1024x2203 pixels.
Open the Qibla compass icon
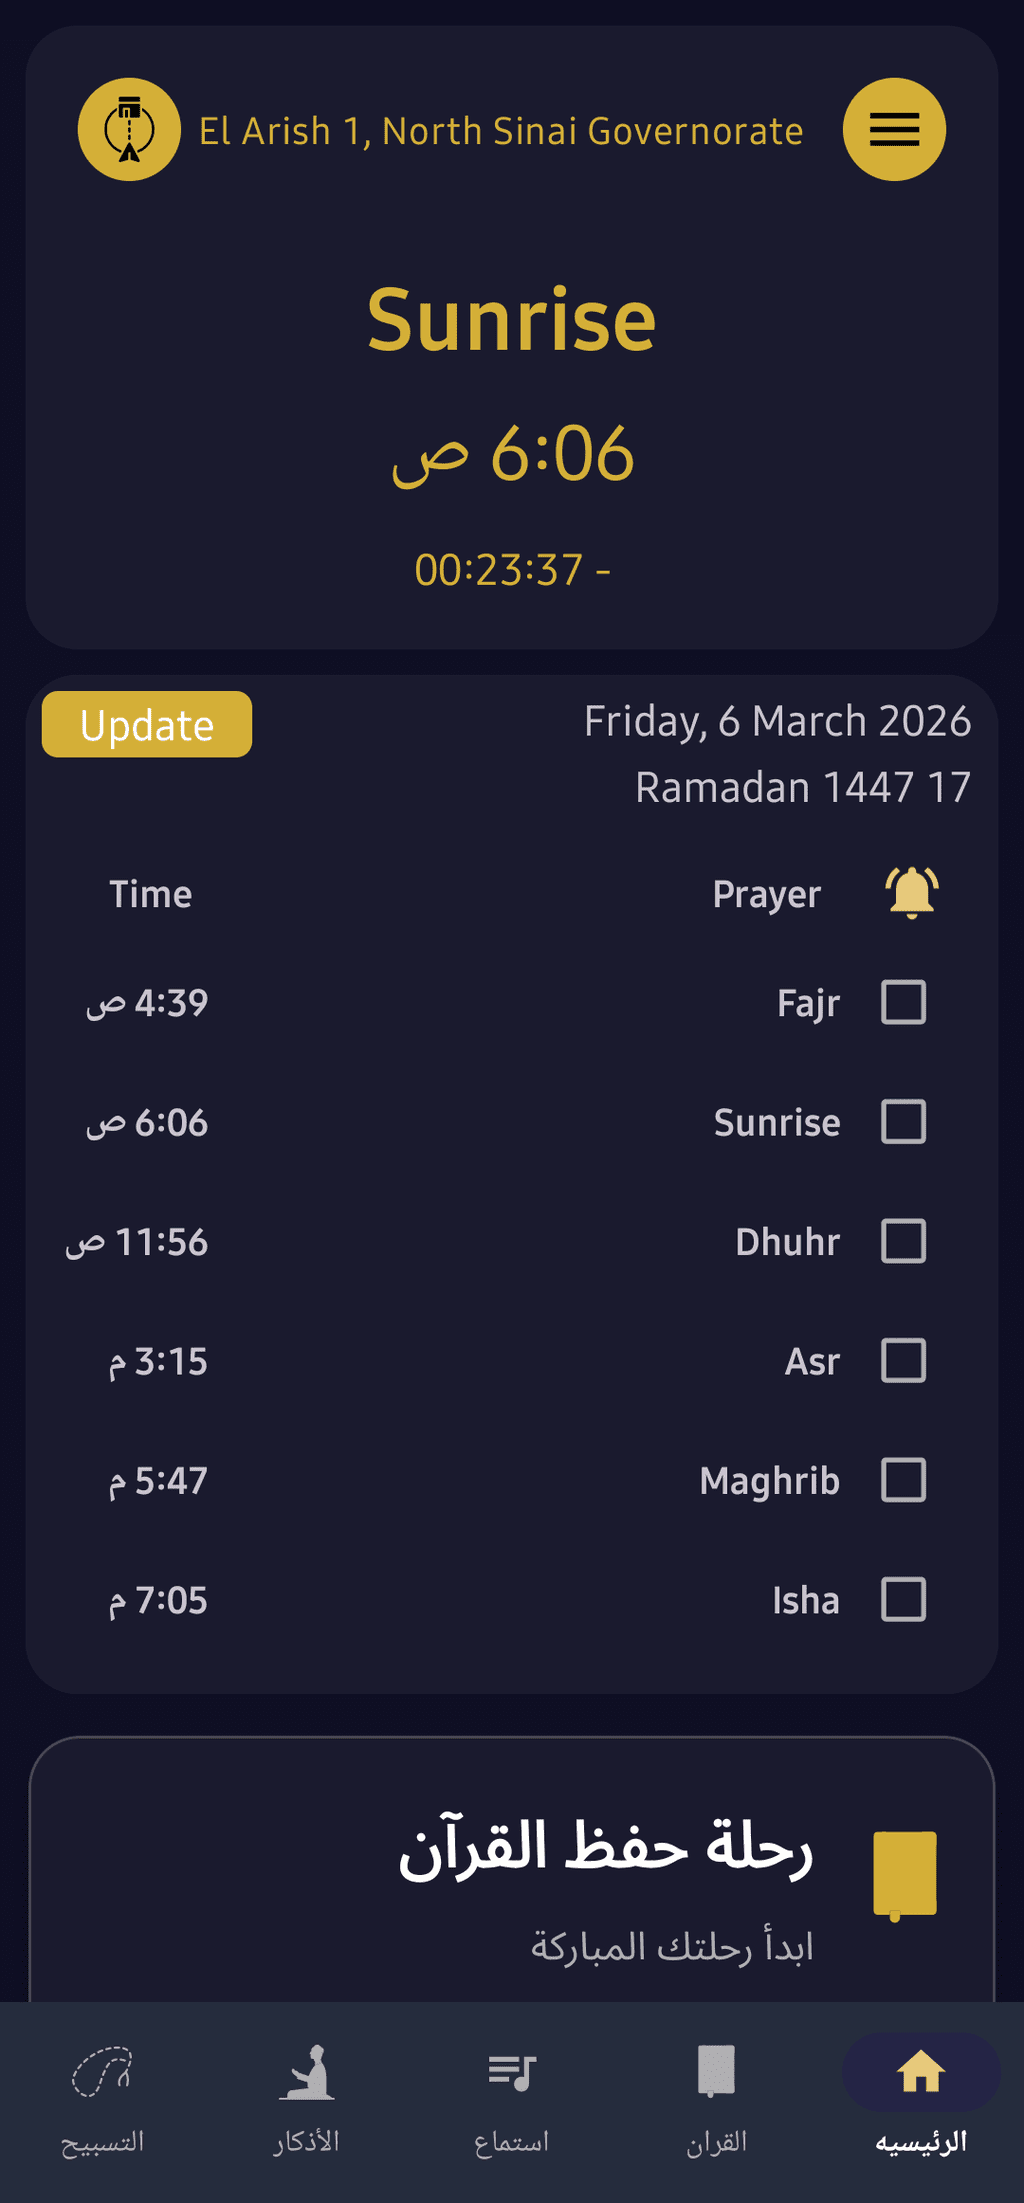[129, 130]
